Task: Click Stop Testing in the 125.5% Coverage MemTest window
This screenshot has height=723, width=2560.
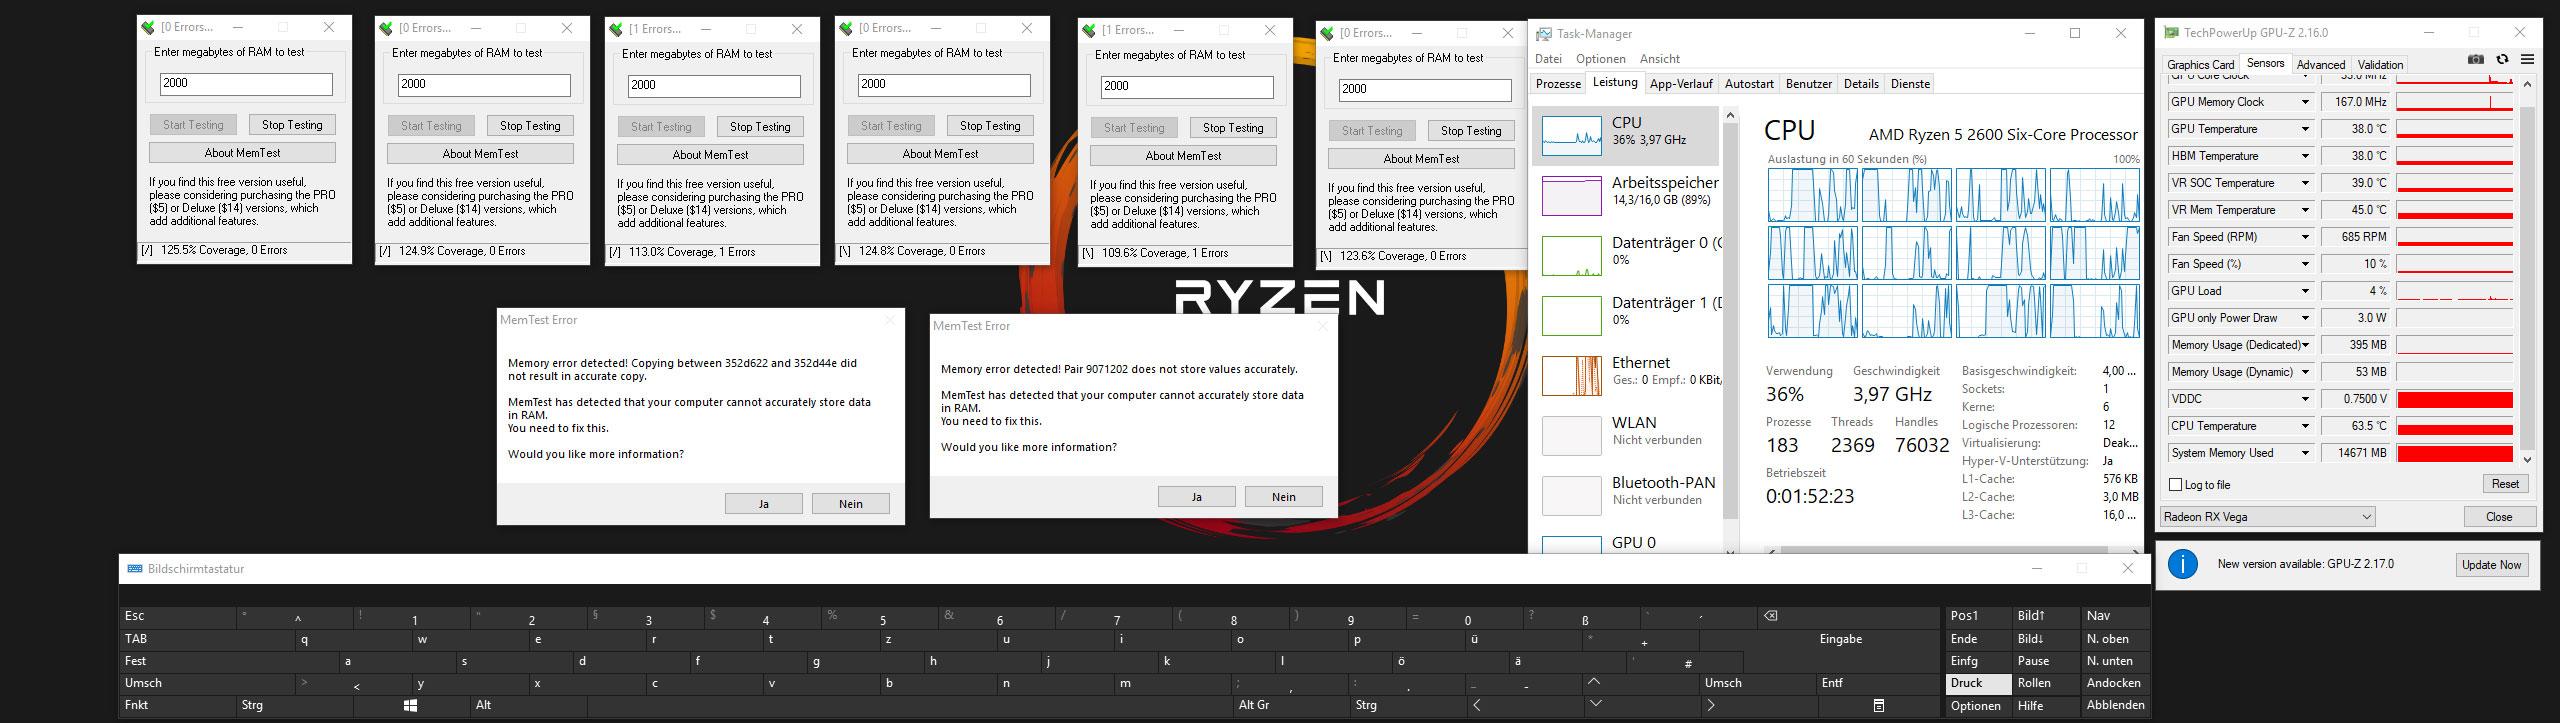Action: click(x=292, y=125)
